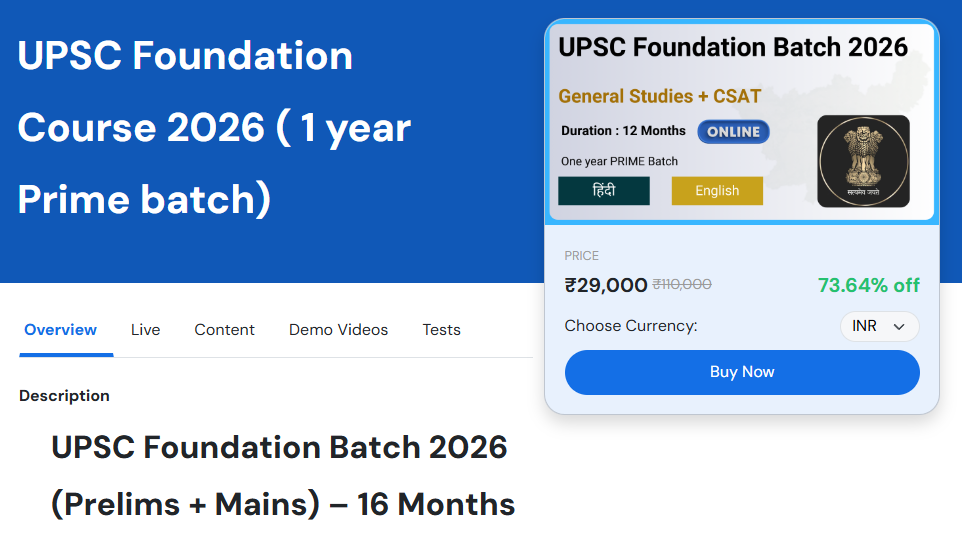Select the English language box on banner

click(717, 191)
